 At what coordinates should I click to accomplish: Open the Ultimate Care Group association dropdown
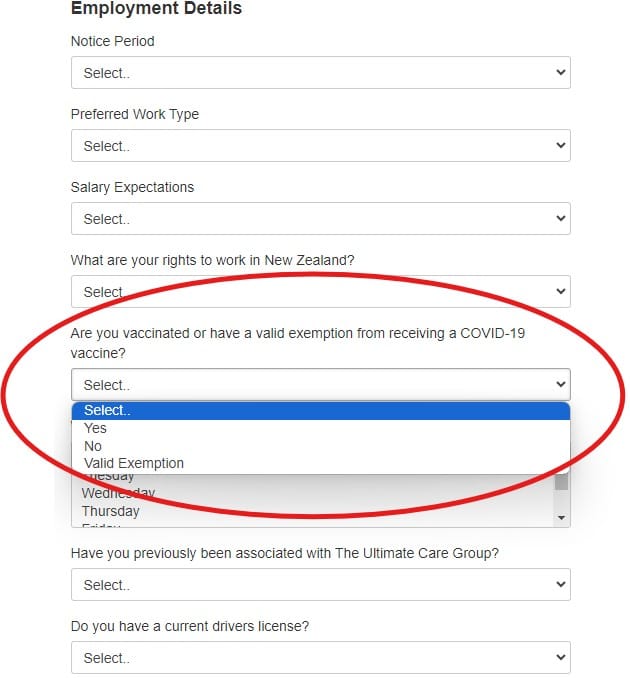pos(320,585)
